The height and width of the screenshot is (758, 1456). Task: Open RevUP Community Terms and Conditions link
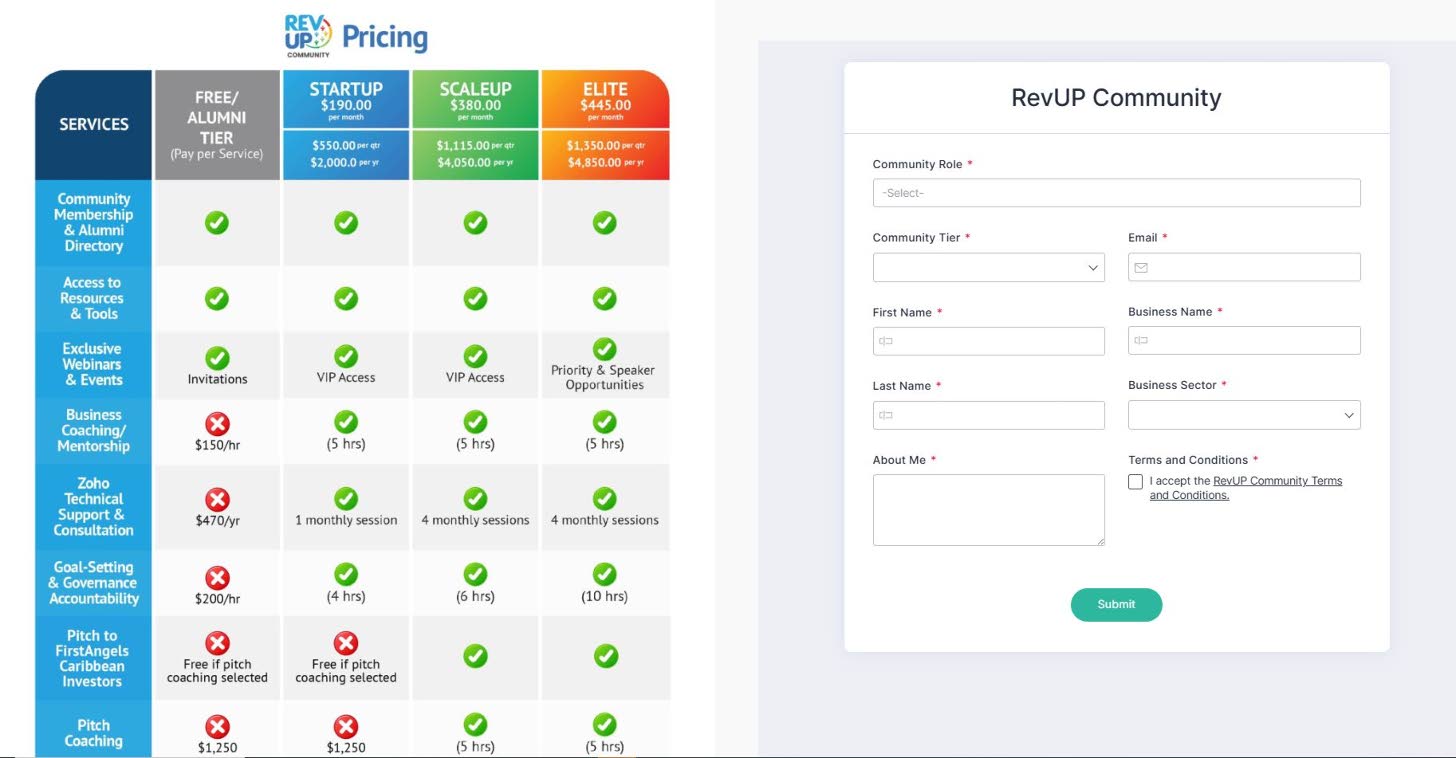click(1277, 481)
